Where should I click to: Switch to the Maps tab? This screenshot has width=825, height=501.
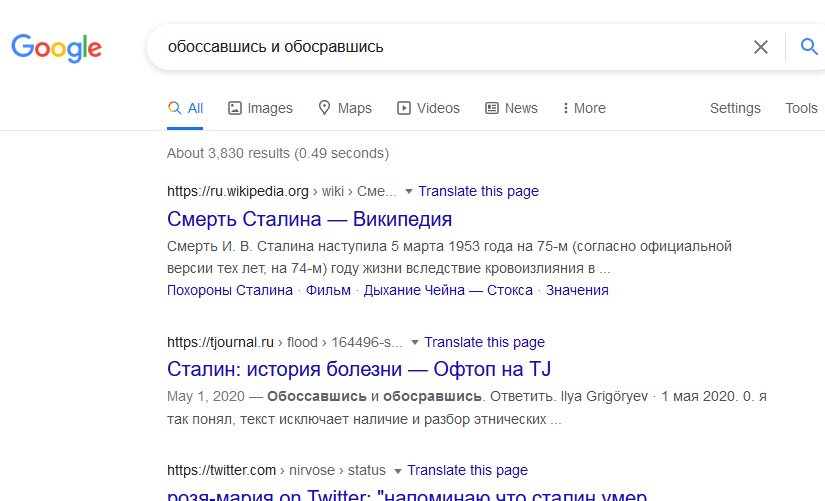(345, 108)
